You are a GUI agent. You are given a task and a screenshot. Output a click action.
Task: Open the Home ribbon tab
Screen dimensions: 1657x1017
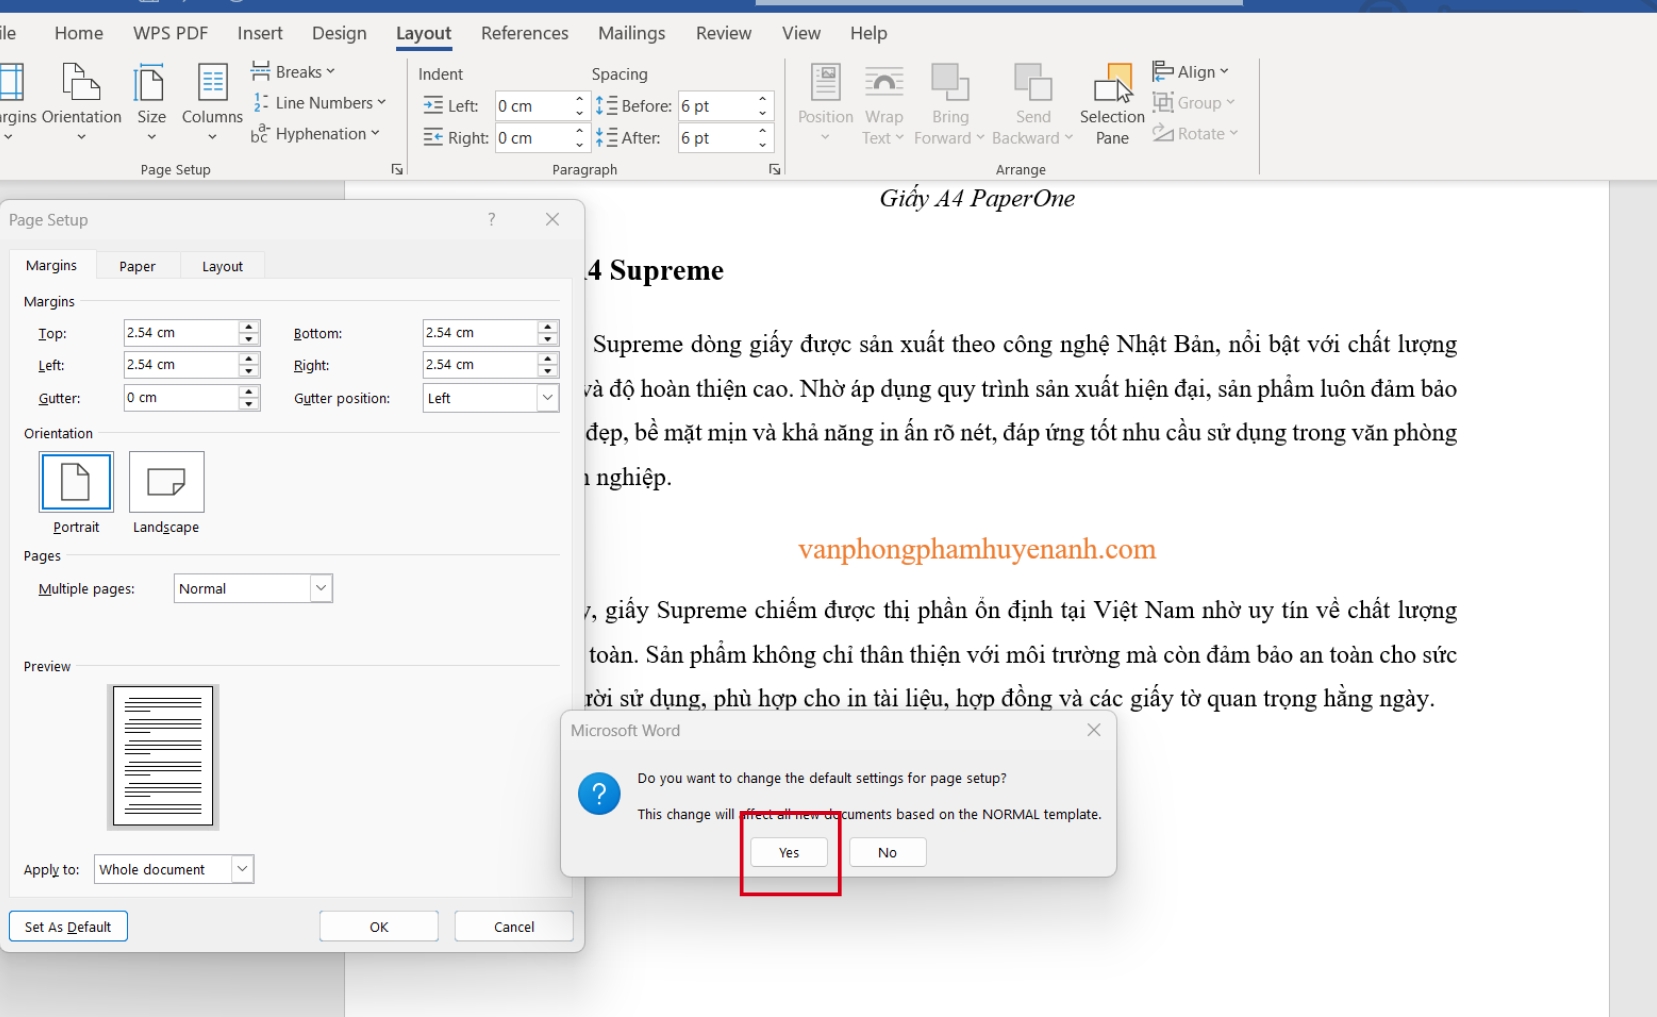click(x=79, y=33)
